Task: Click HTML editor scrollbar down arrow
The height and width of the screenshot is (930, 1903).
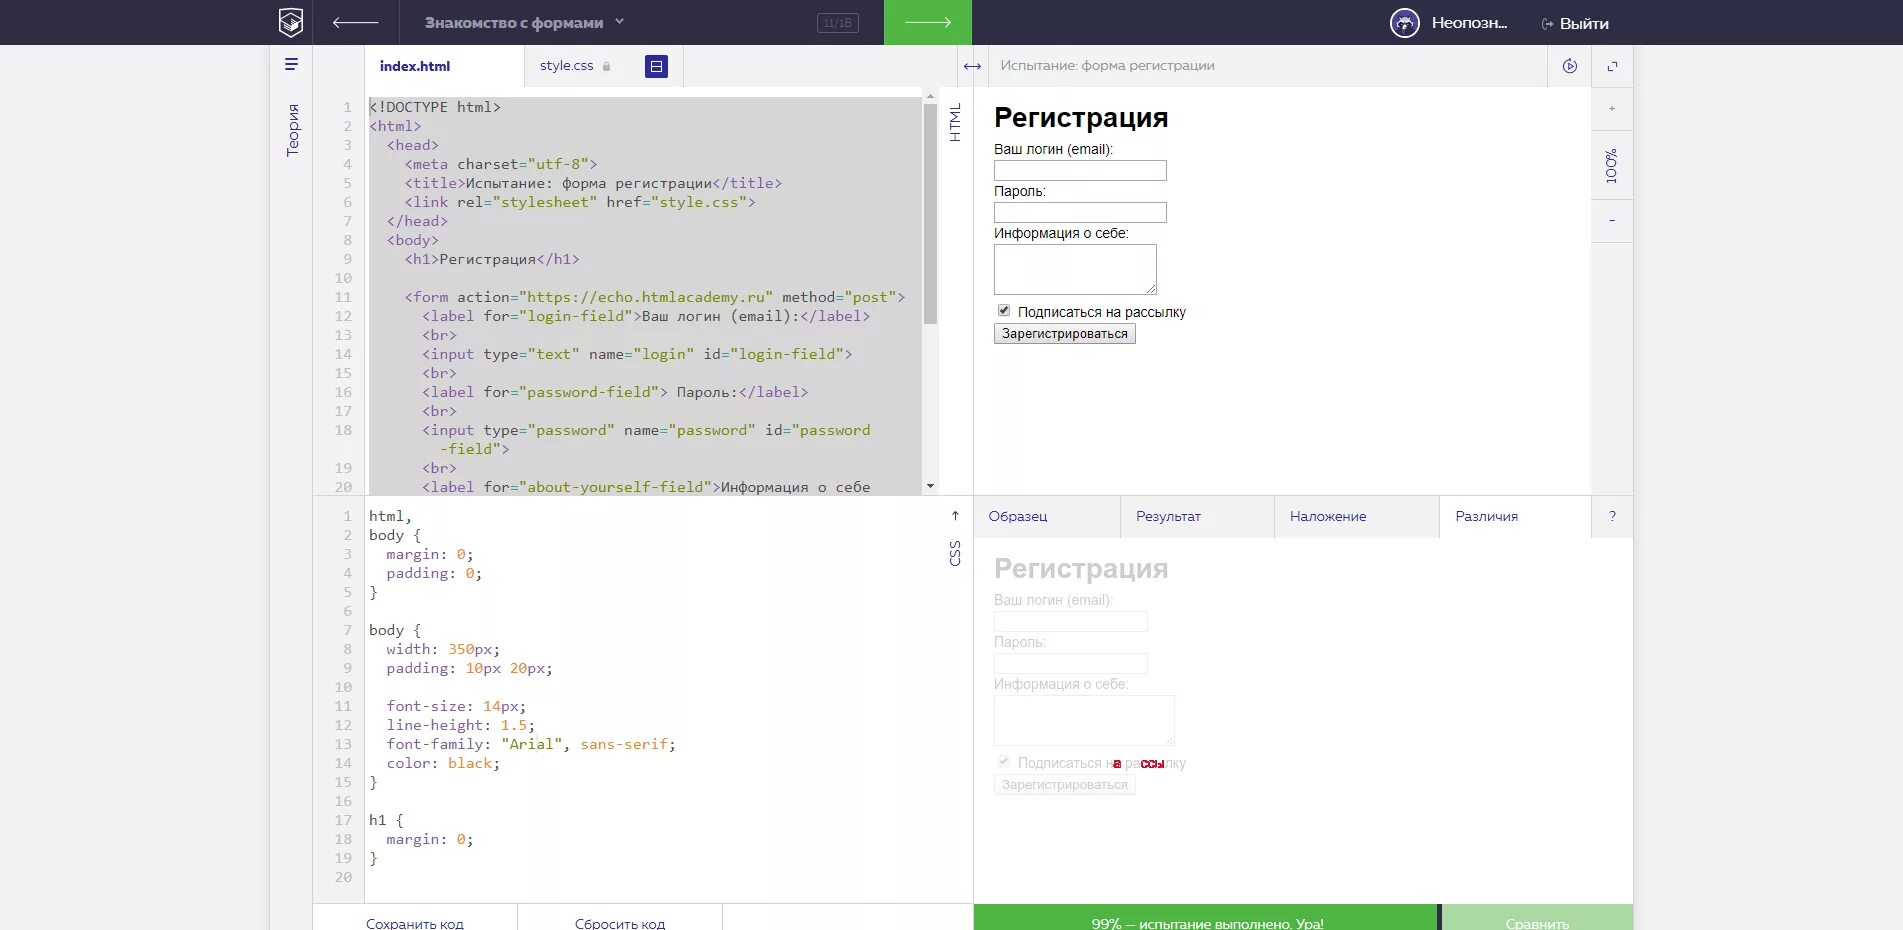Action: click(930, 486)
